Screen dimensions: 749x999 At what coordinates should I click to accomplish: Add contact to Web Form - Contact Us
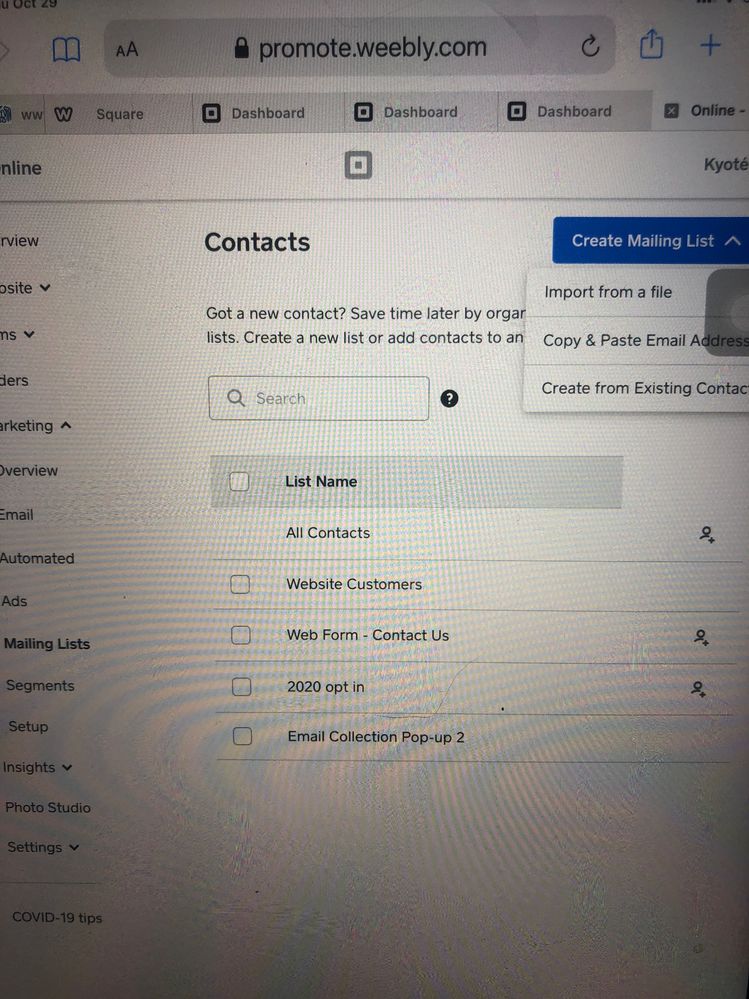point(702,637)
